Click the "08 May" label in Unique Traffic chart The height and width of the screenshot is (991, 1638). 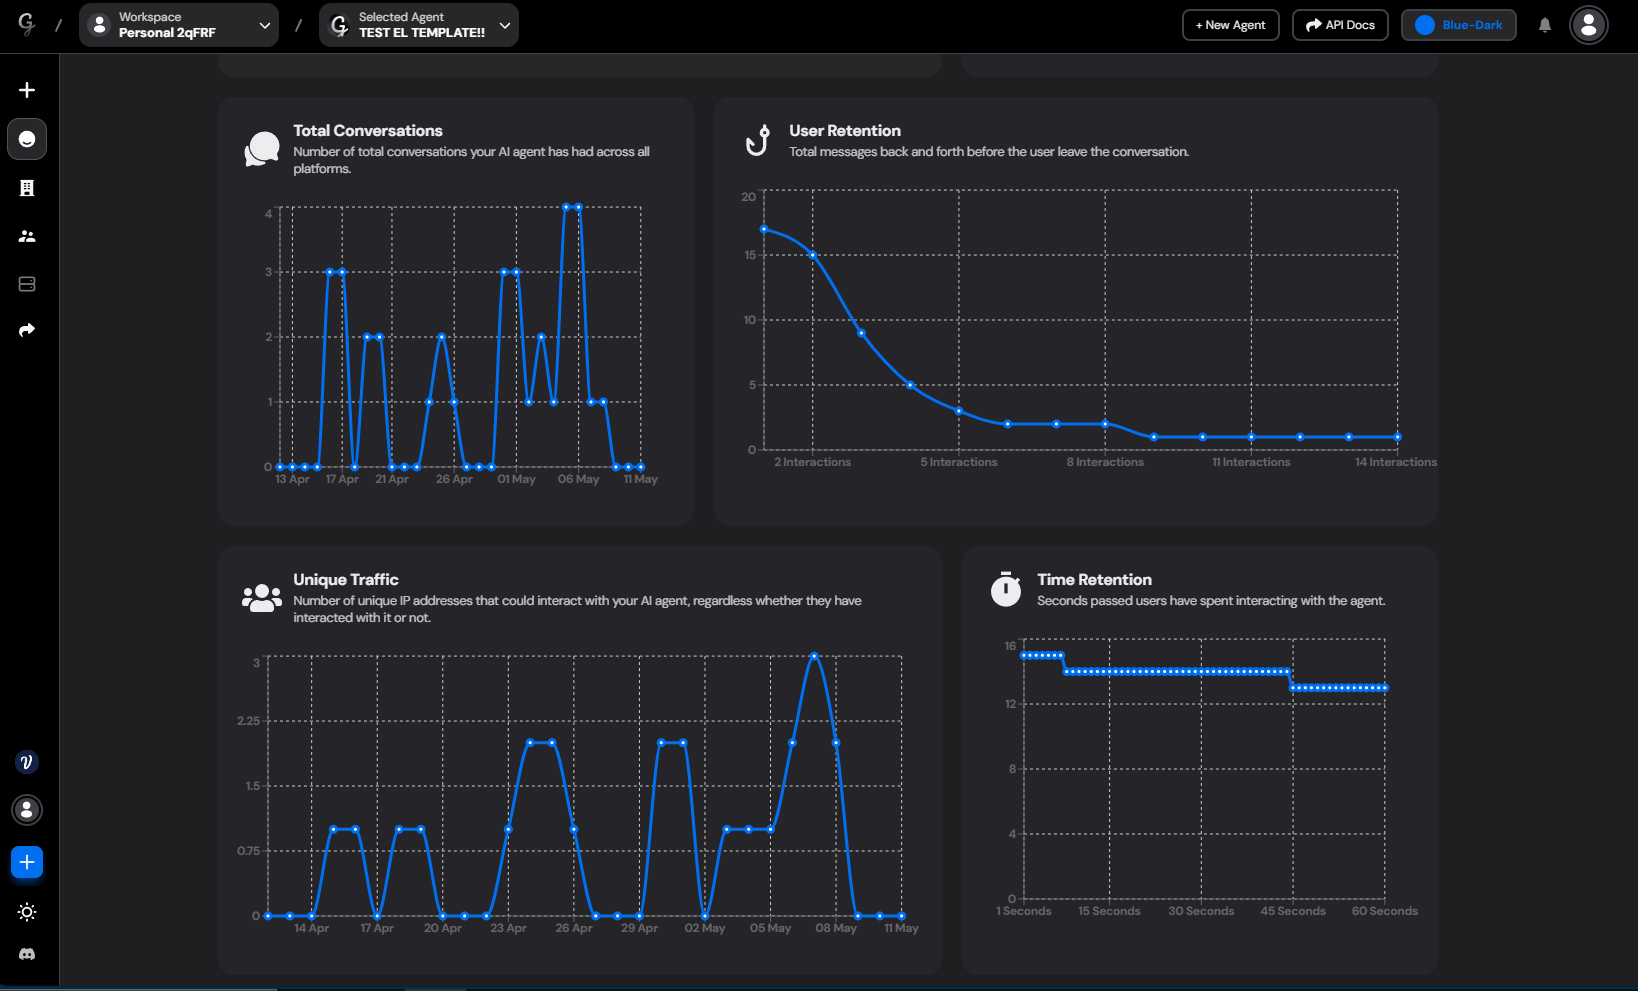tap(836, 928)
